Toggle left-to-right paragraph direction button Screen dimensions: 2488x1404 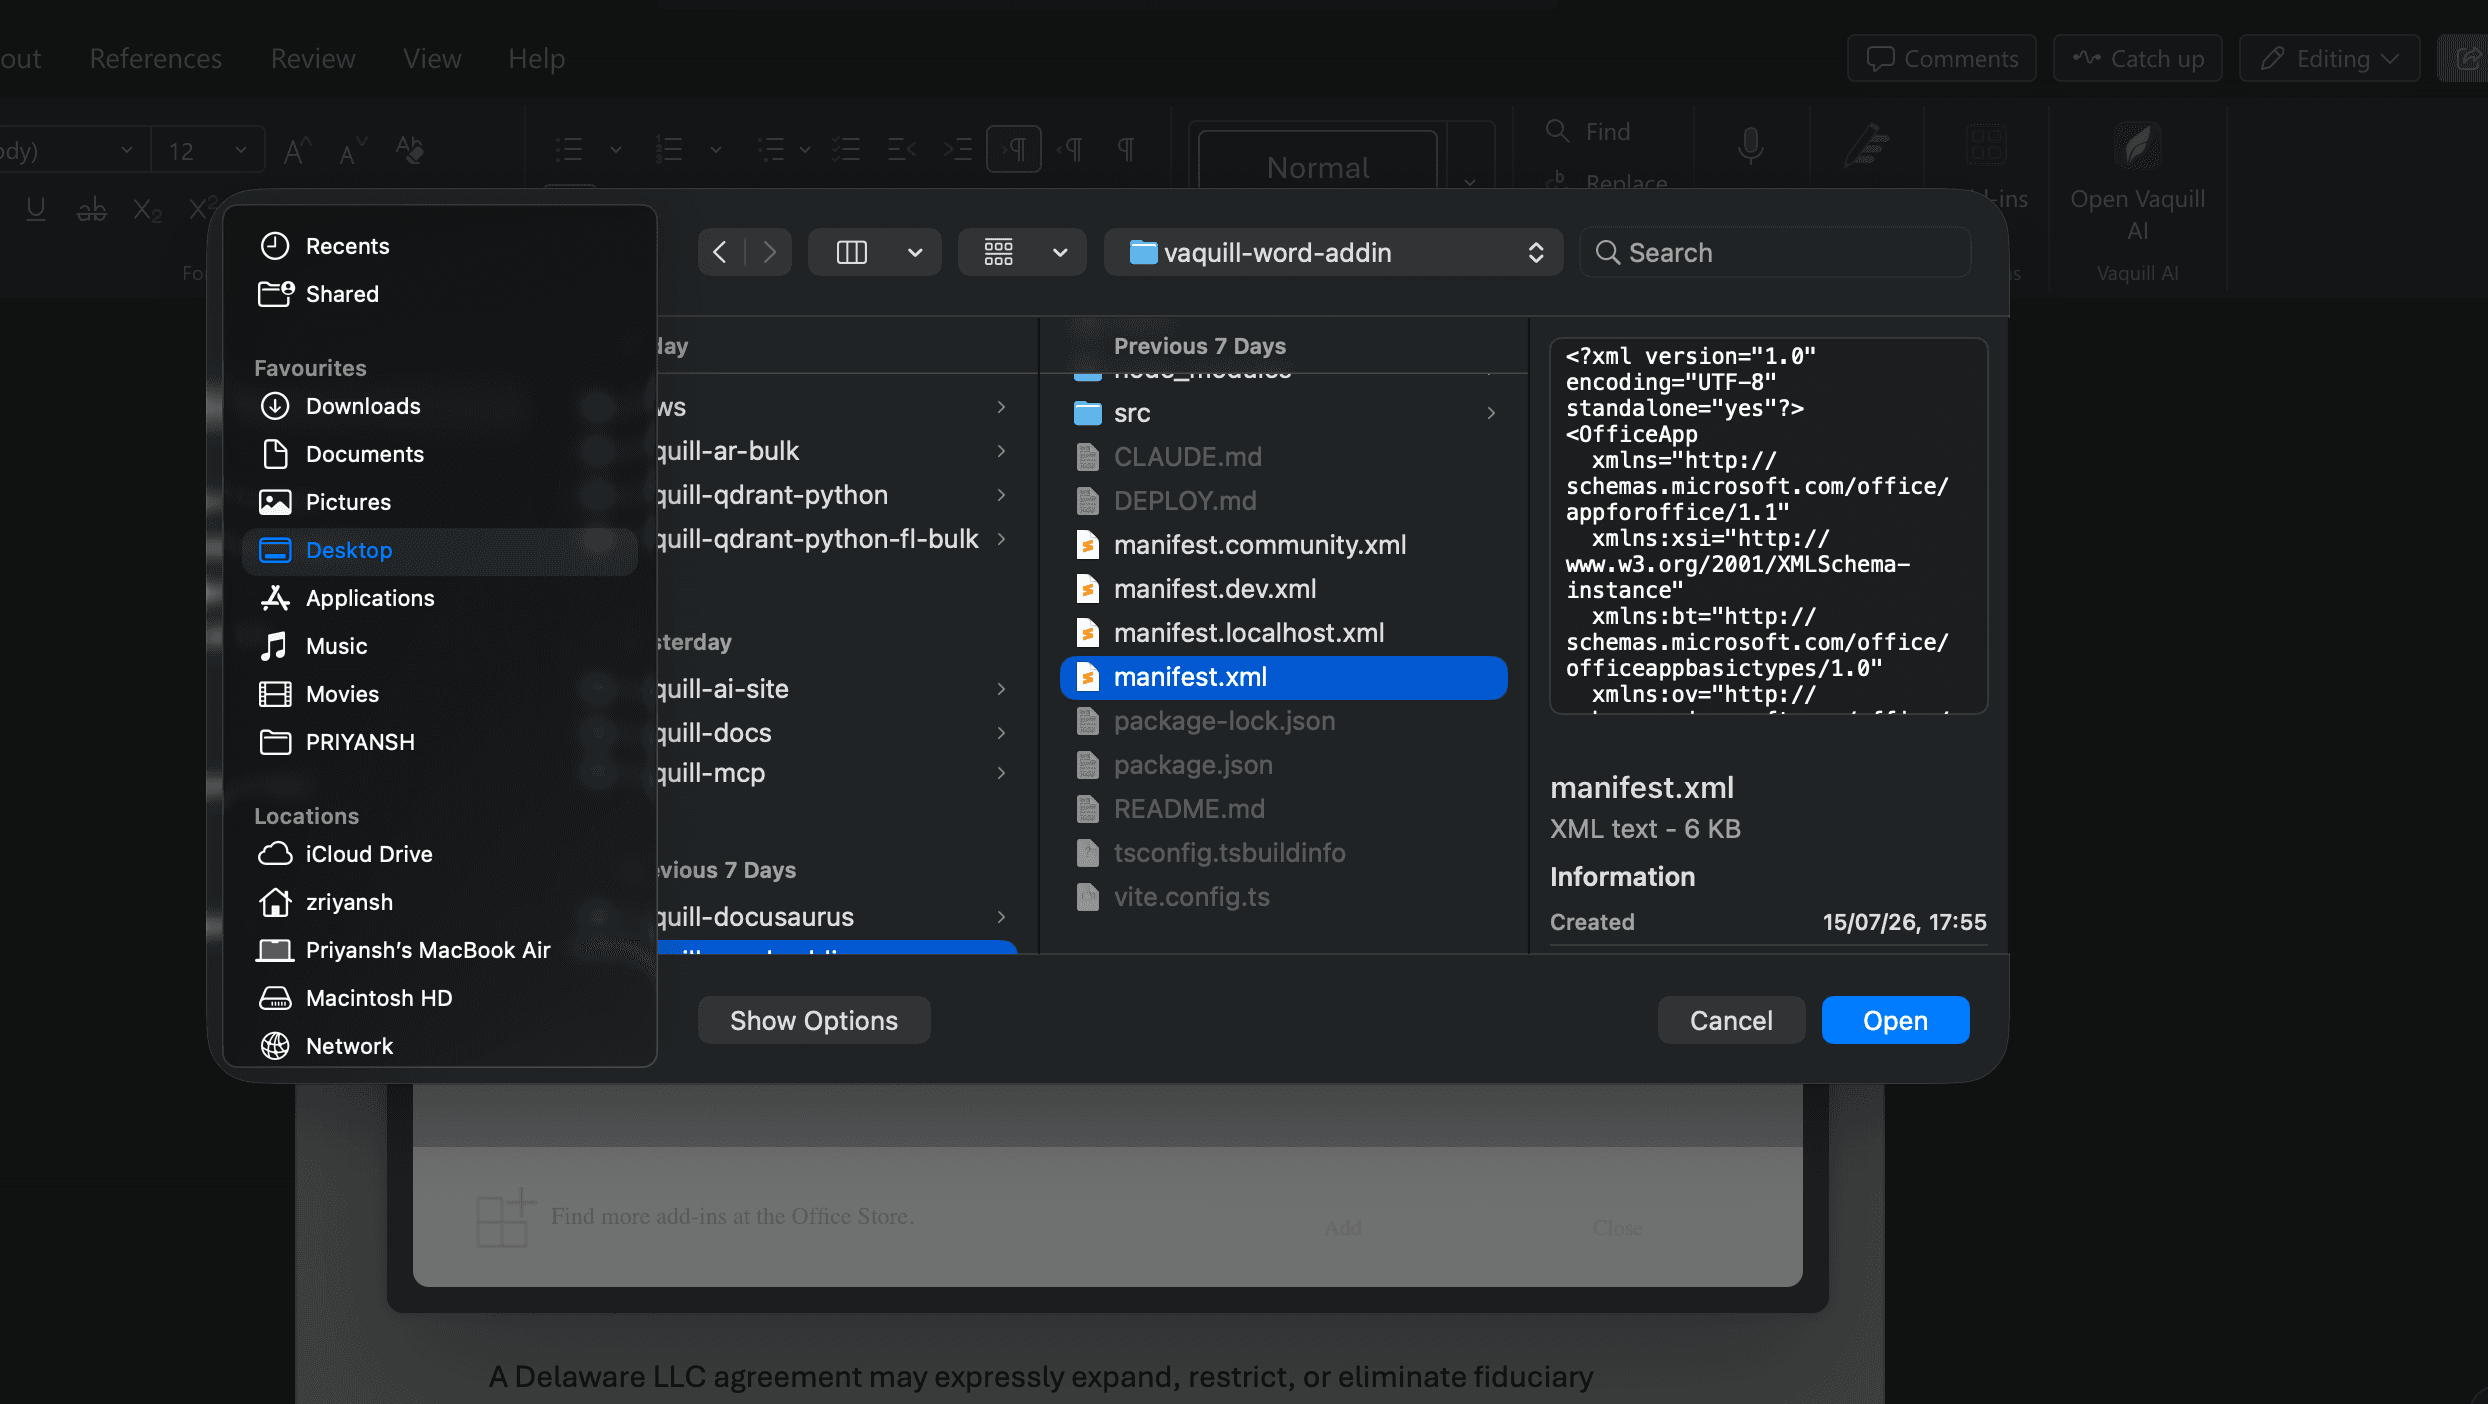tap(1014, 150)
